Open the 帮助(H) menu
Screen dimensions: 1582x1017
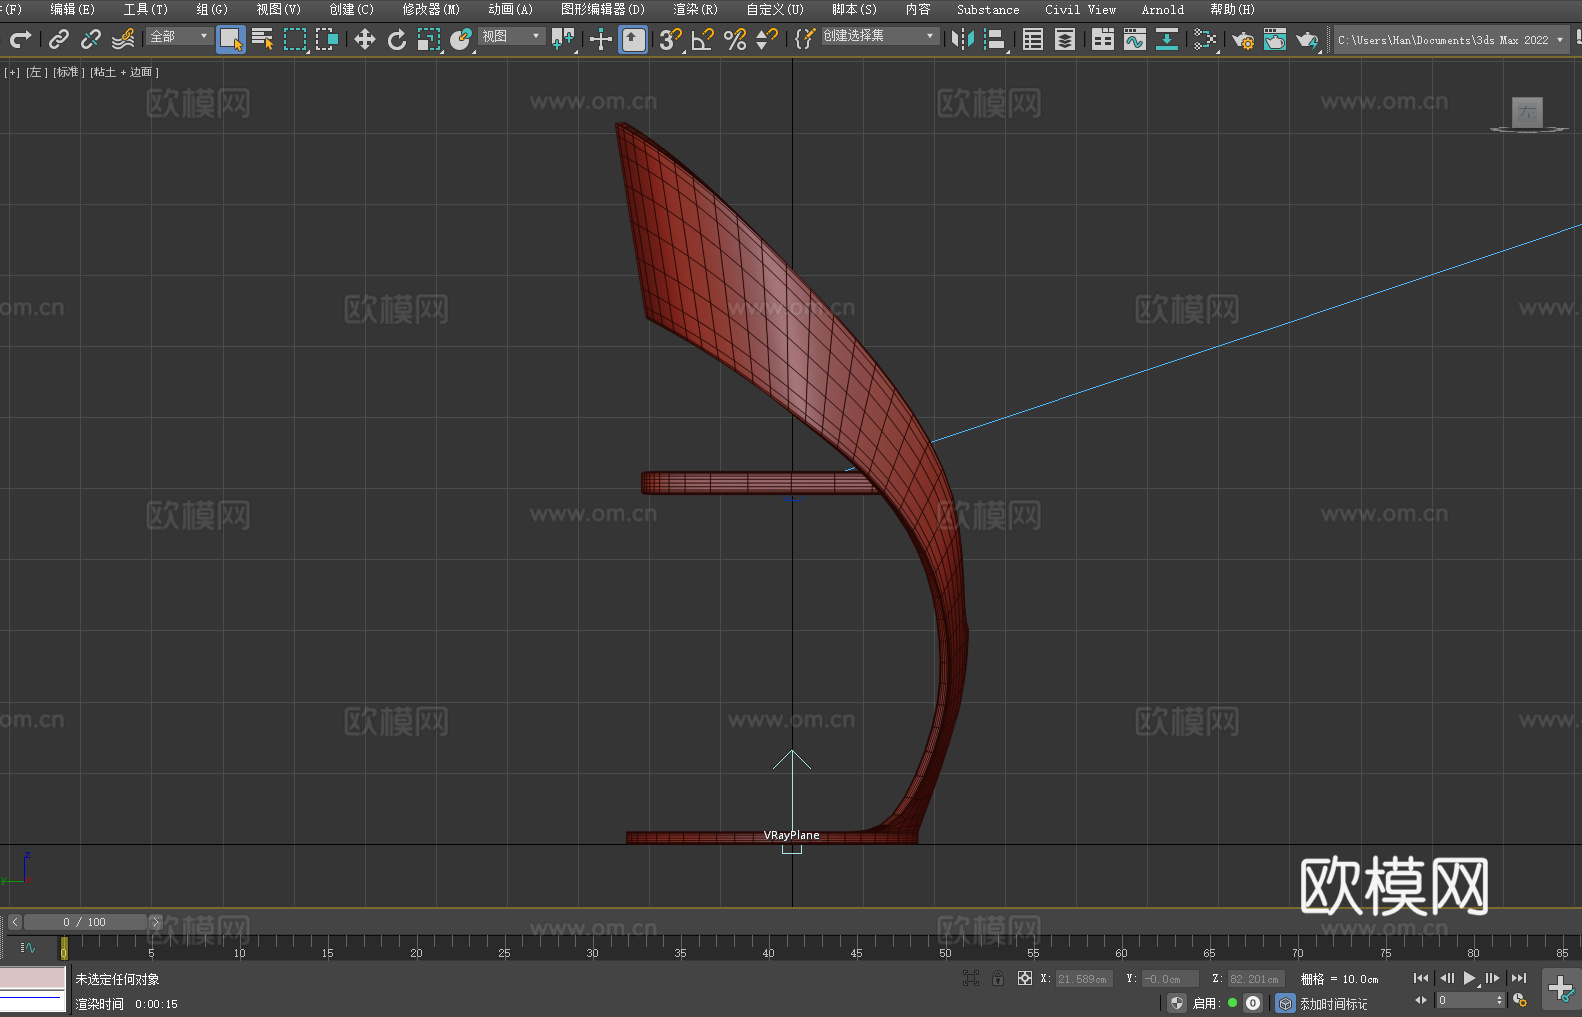pyautogui.click(x=1232, y=10)
